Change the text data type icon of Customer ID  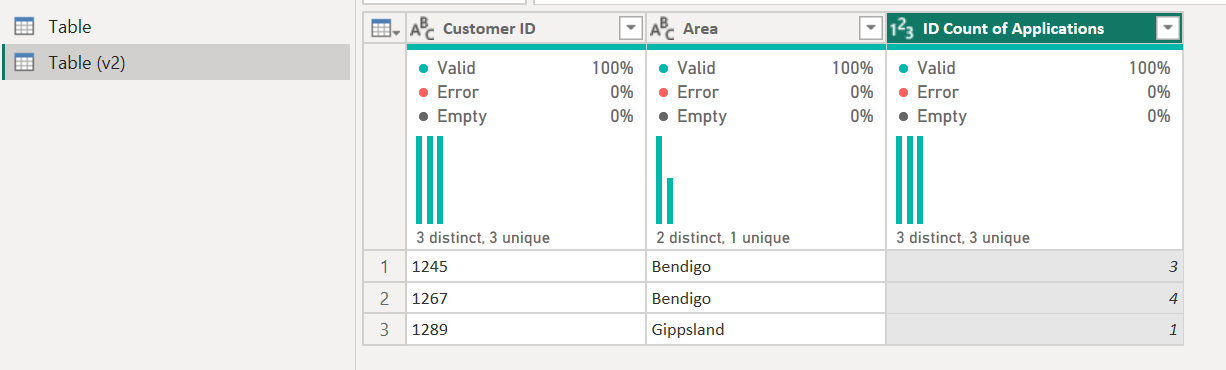422,29
